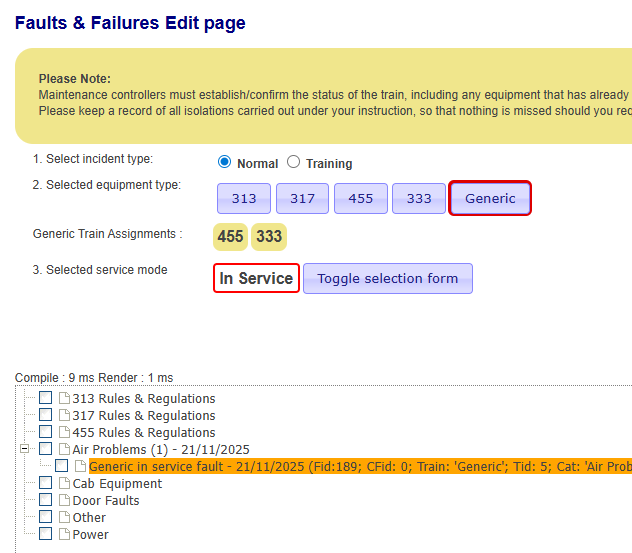Select the Normal incident type radio button
The image size is (632, 553).
click(x=224, y=162)
